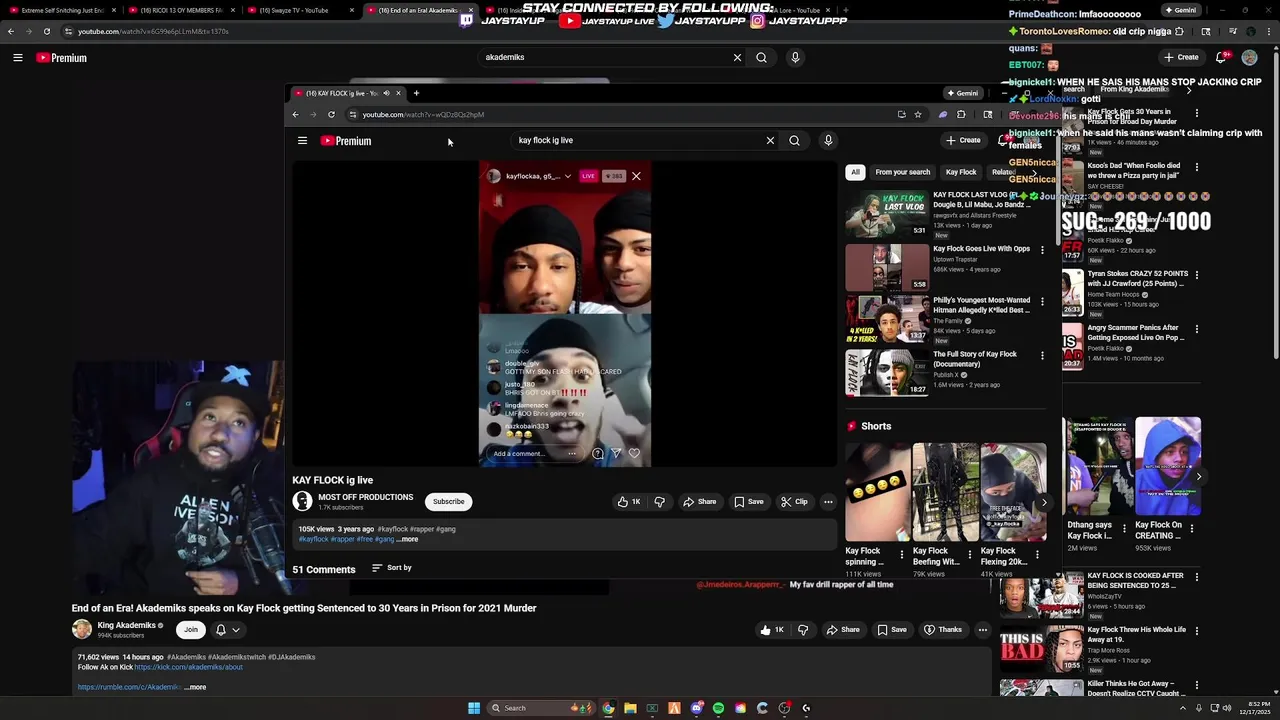Switch to the "RICO! 13 OY MEMBERS" tab
Image resolution: width=1280 pixels, height=720 pixels.
(x=180, y=10)
